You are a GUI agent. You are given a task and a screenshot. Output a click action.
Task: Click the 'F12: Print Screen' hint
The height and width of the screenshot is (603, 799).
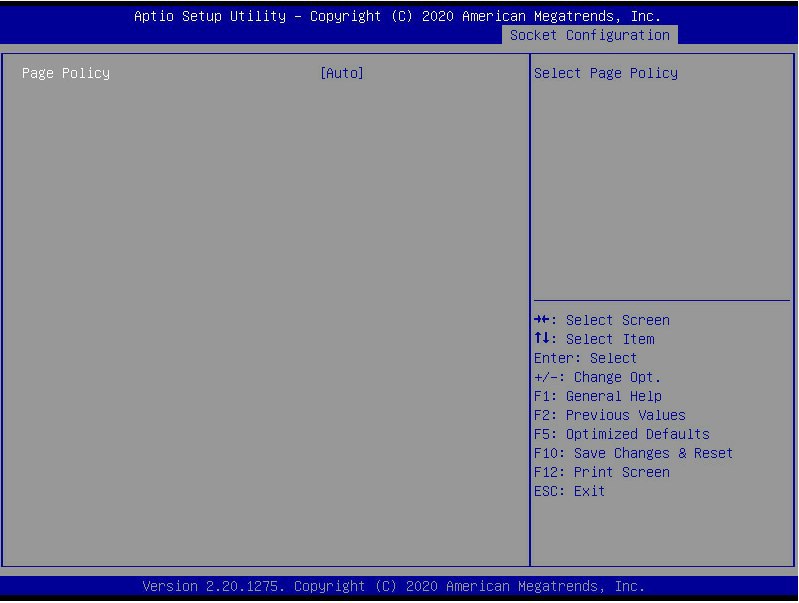click(x=602, y=472)
